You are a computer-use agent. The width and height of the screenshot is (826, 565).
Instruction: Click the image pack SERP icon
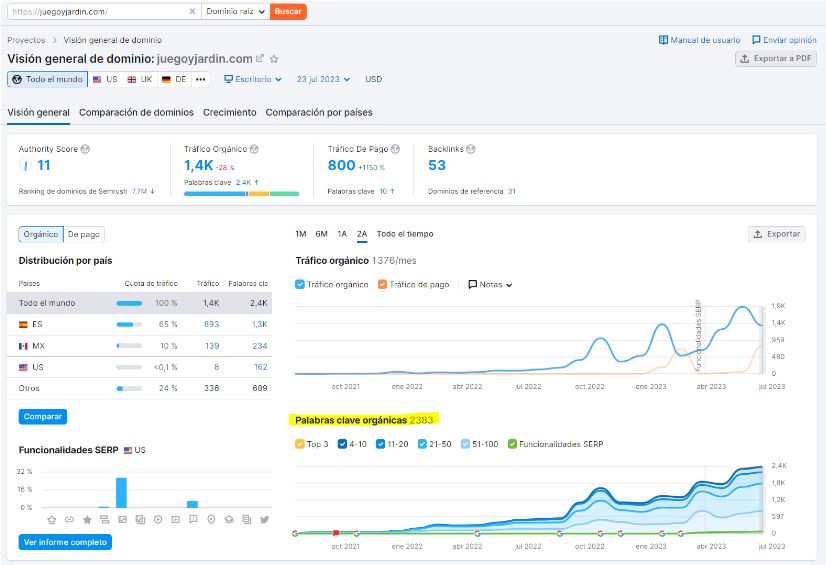coord(122,520)
